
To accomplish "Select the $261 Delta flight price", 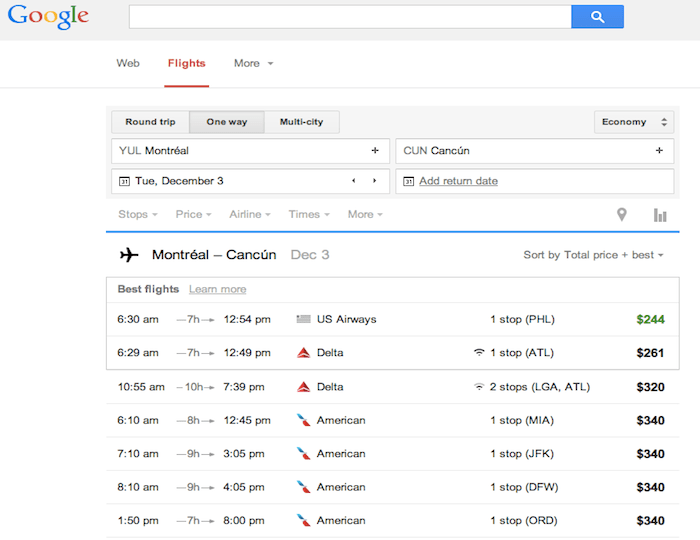I will [650, 353].
